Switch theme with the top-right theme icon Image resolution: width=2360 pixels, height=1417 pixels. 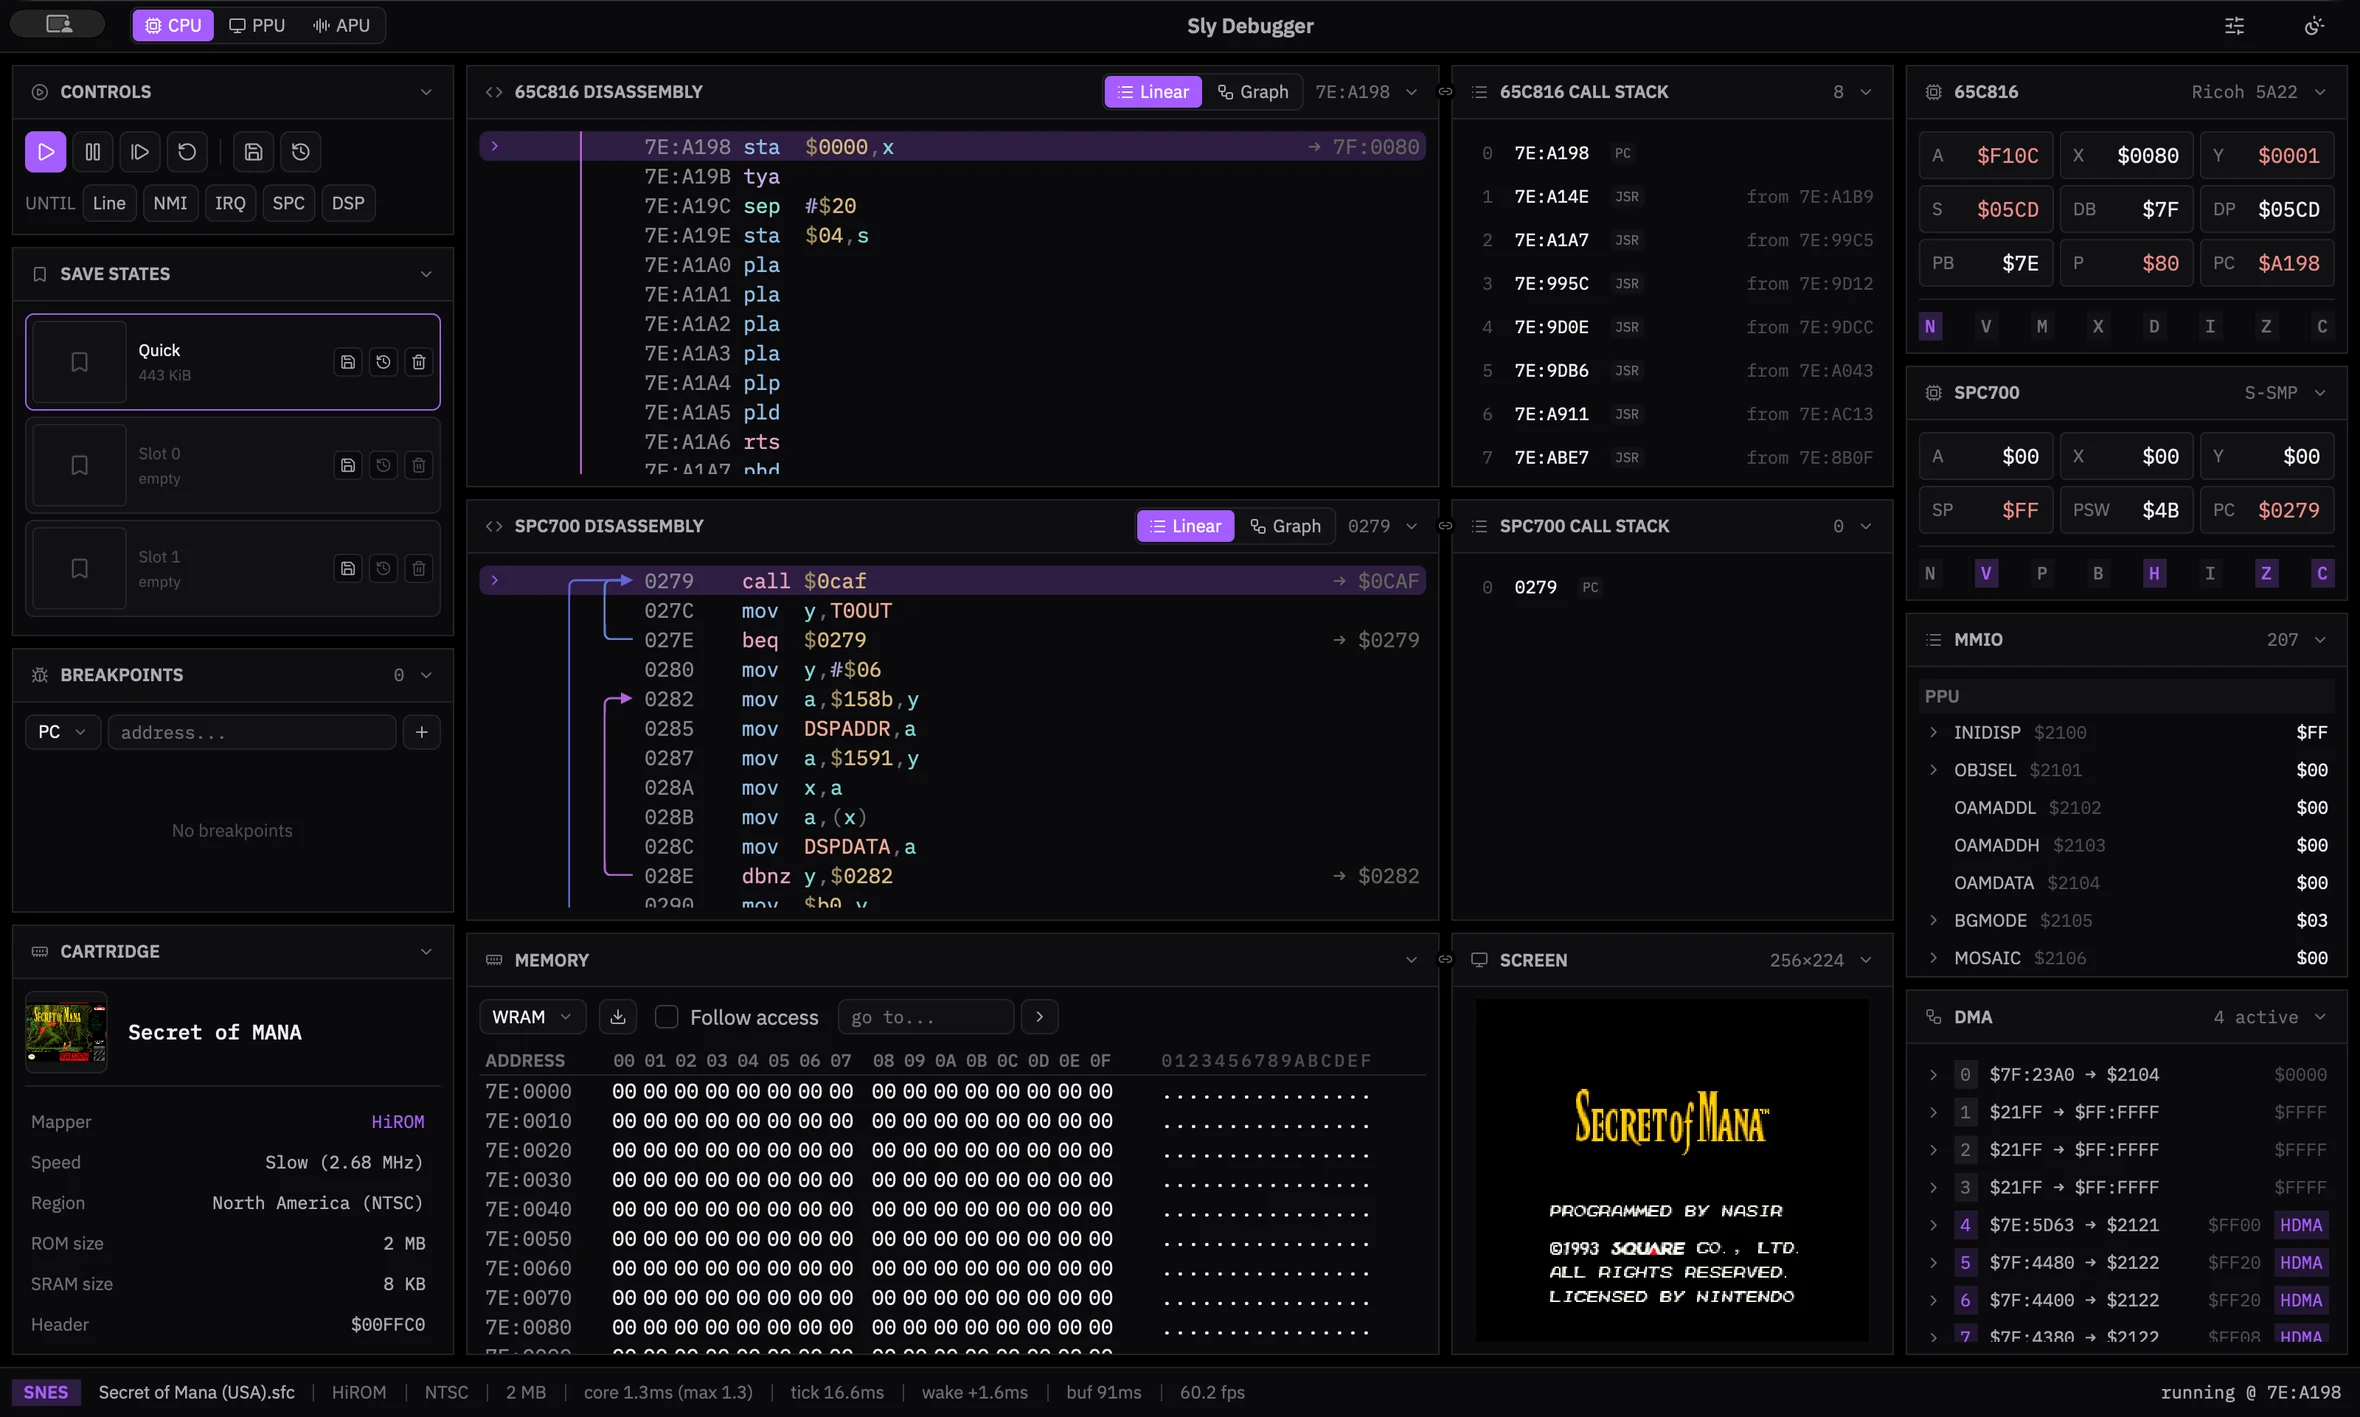[2313, 26]
